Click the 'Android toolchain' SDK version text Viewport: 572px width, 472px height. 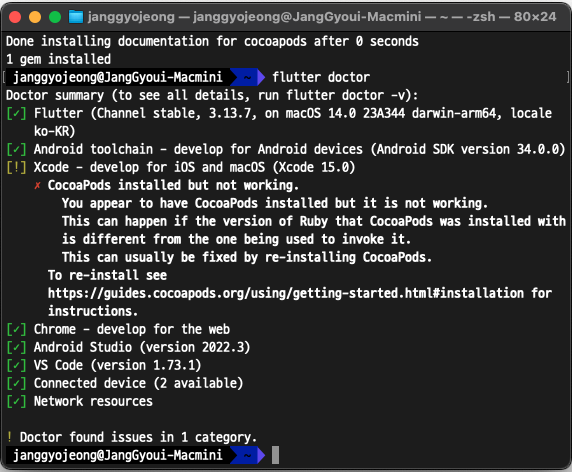click(299, 150)
